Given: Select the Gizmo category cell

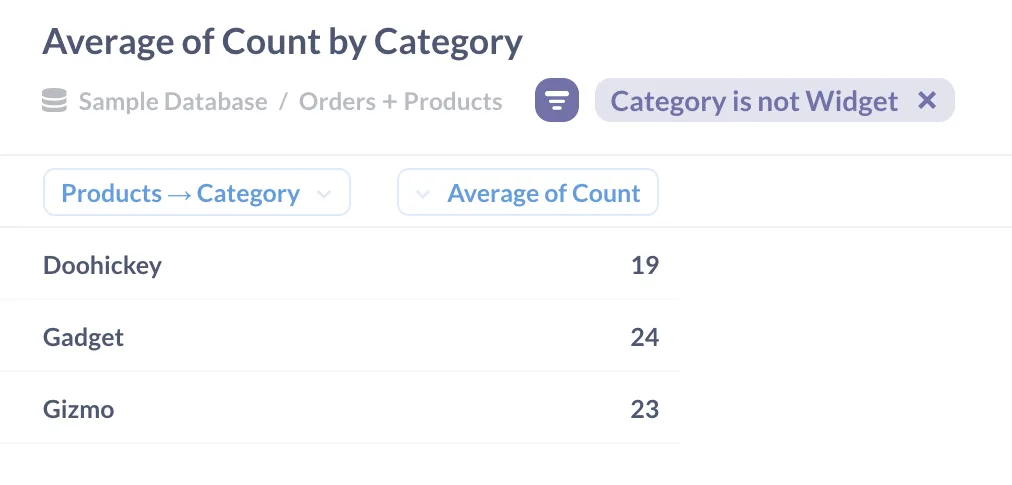Looking at the screenshot, I should [78, 409].
